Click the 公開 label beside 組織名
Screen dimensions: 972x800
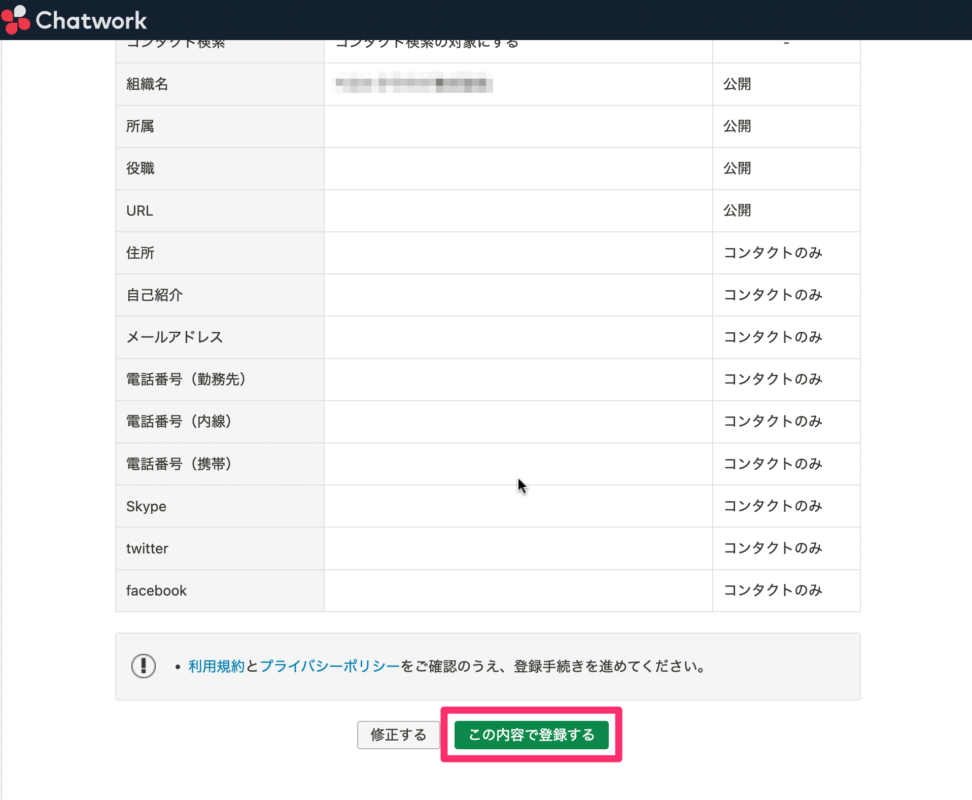click(736, 84)
